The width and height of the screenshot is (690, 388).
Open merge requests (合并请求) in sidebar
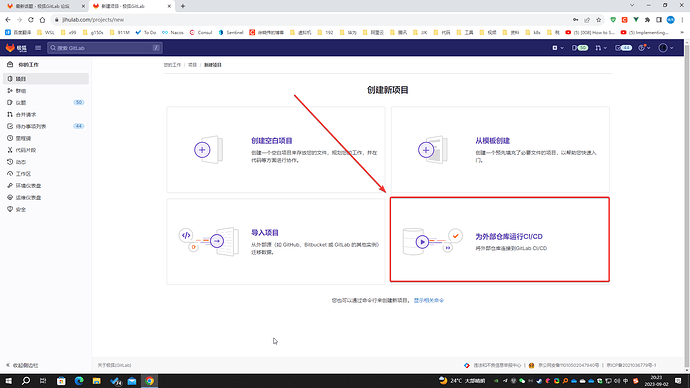click(x=26, y=114)
